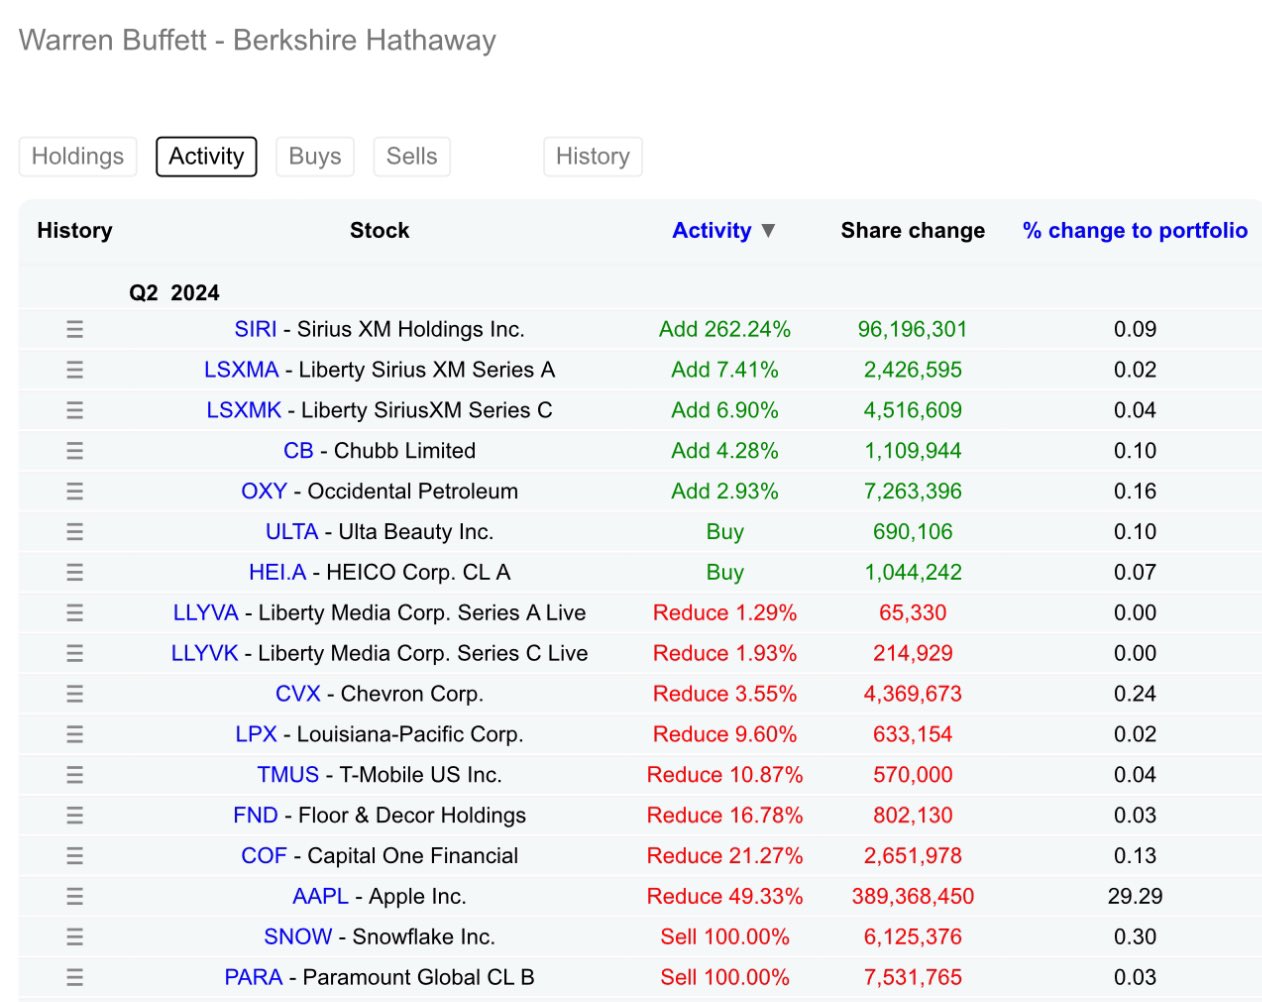Open the Buys tab
This screenshot has height=1002, width=1262.
coord(315,157)
